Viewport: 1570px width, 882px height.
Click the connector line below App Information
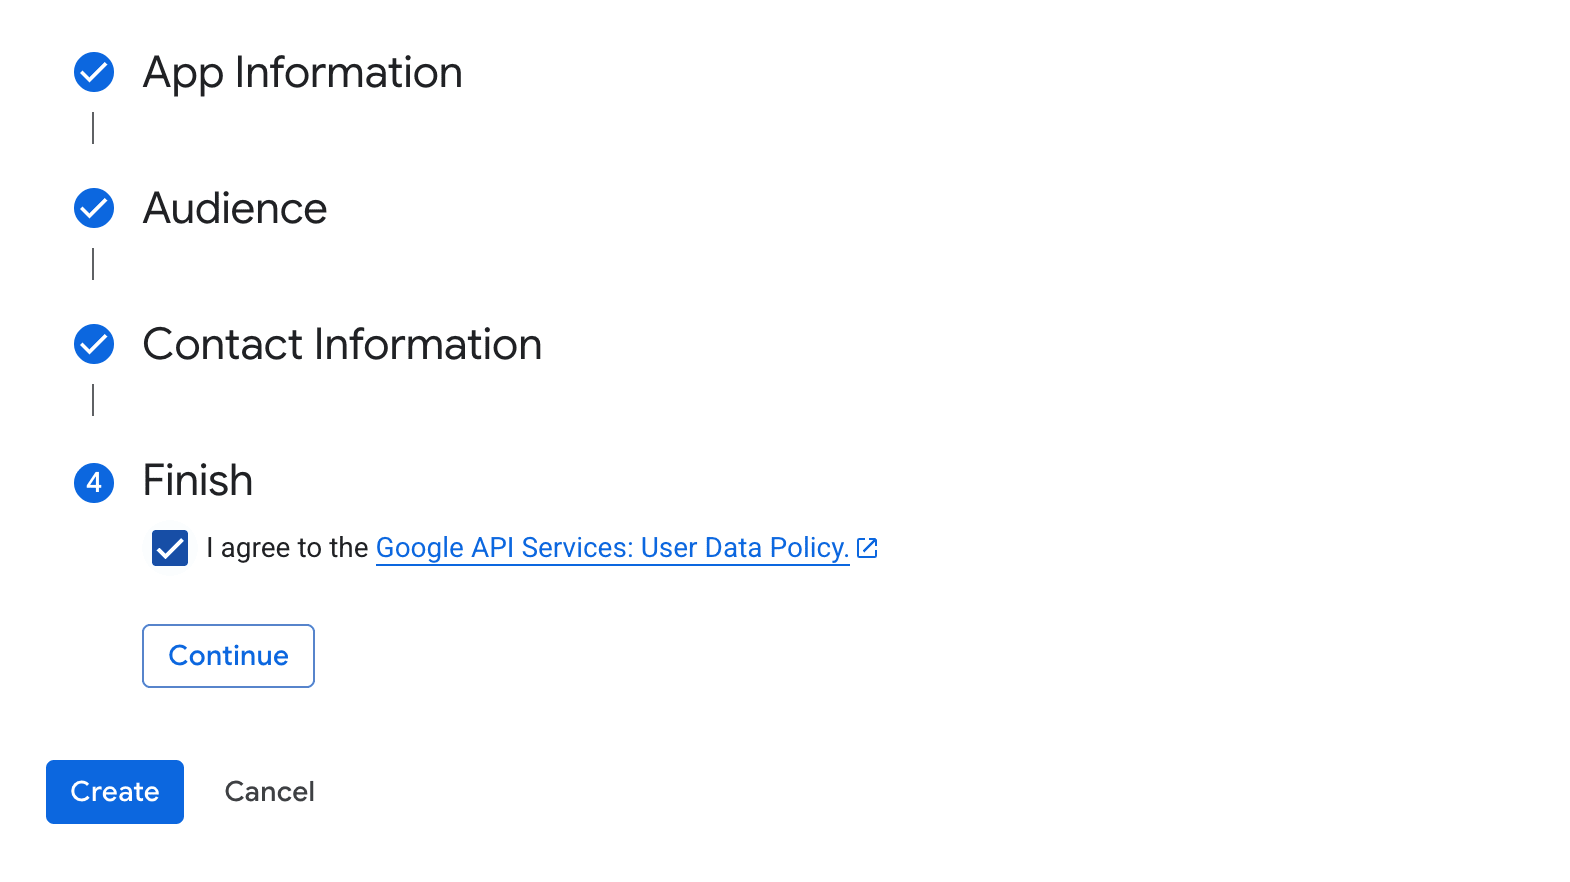point(93,128)
